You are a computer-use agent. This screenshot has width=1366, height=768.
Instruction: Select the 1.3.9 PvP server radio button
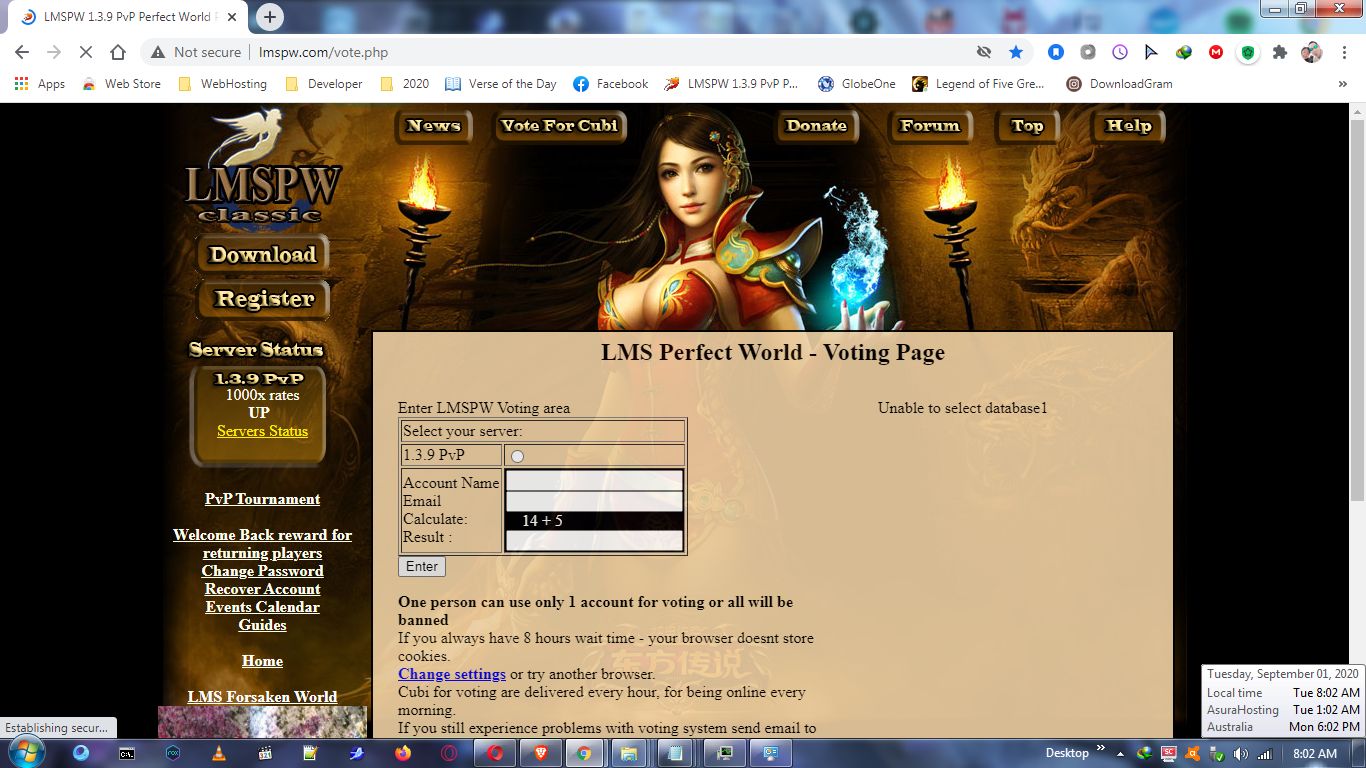tap(517, 456)
